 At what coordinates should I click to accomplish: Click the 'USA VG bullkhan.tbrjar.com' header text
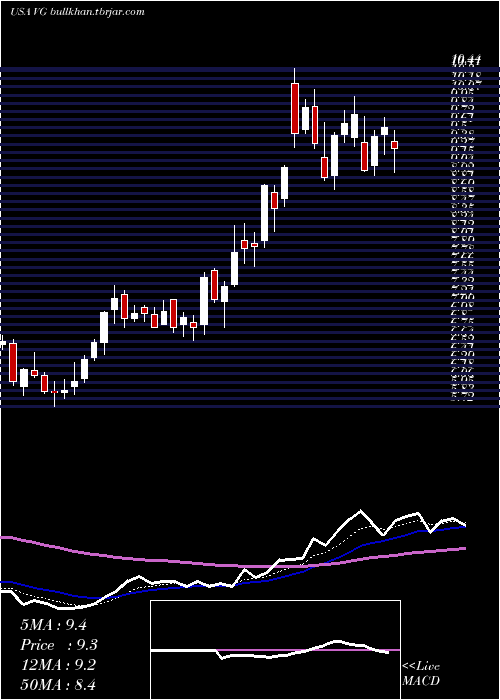77,12
